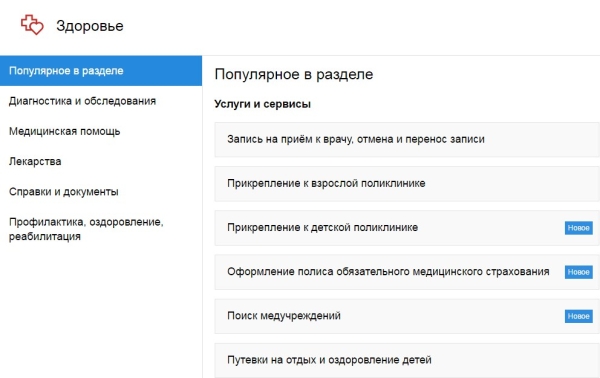
Task: Open Запись на приём к врачу service
Action: point(407,140)
